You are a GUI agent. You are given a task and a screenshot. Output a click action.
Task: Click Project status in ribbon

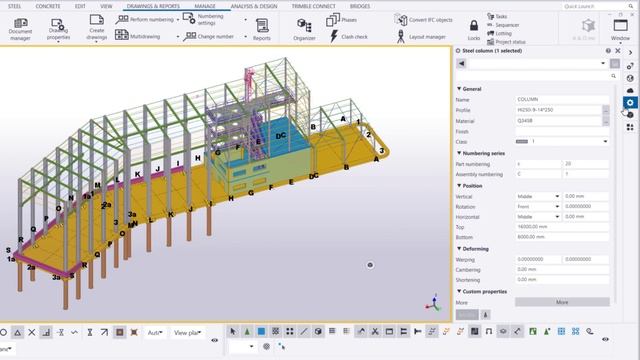[x=506, y=42]
